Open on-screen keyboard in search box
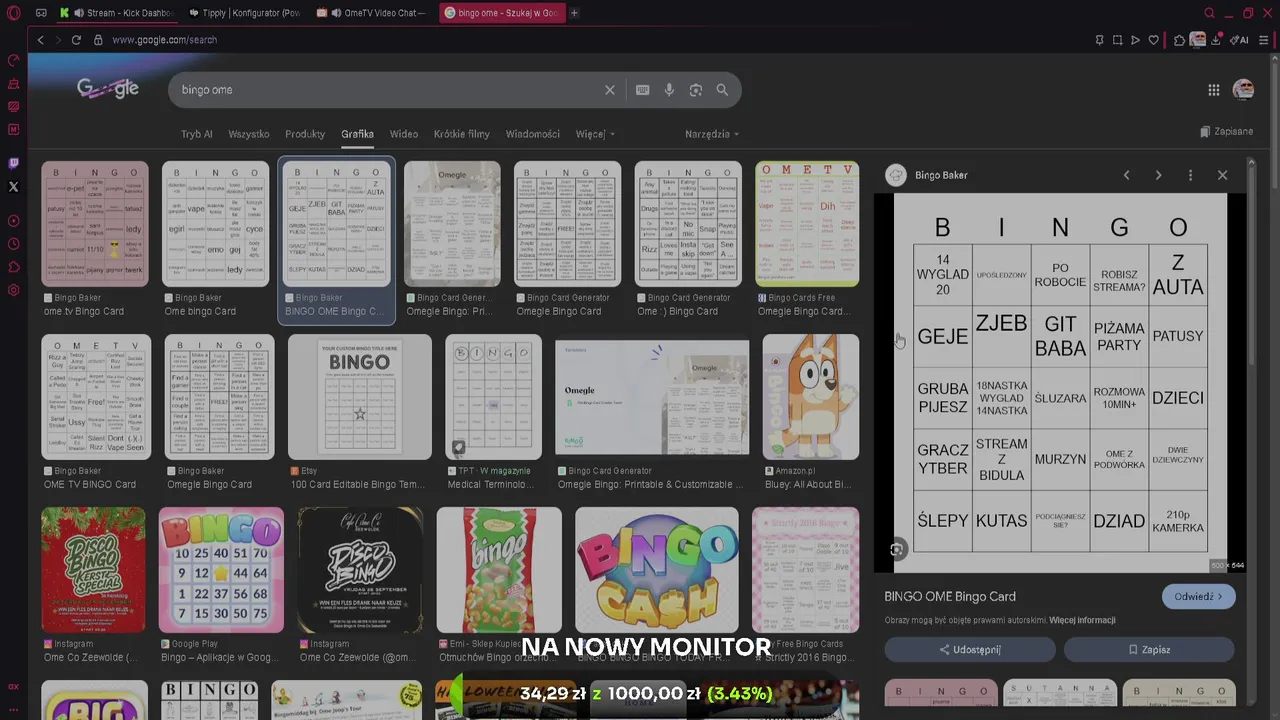 pyautogui.click(x=643, y=90)
